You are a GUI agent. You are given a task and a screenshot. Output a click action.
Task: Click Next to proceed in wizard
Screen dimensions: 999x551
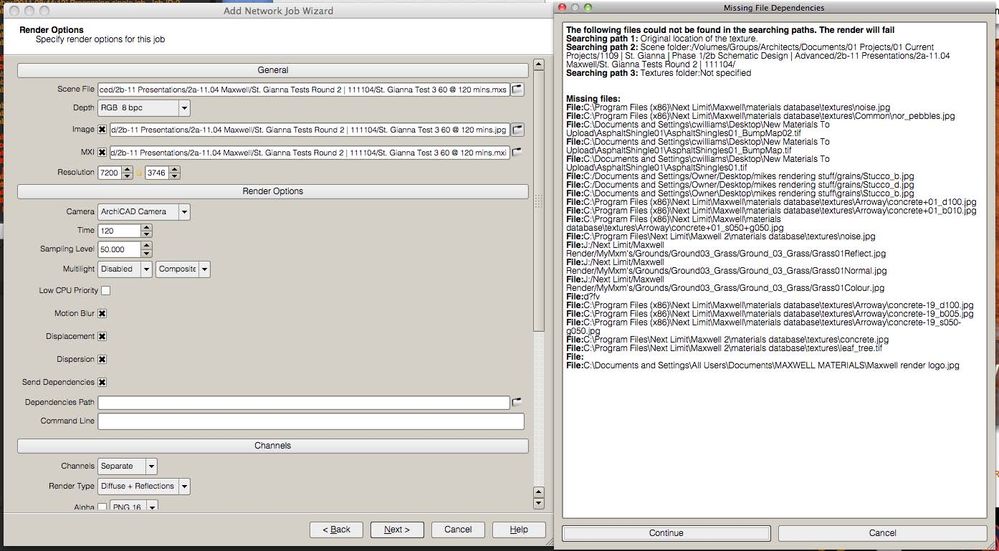[397, 529]
